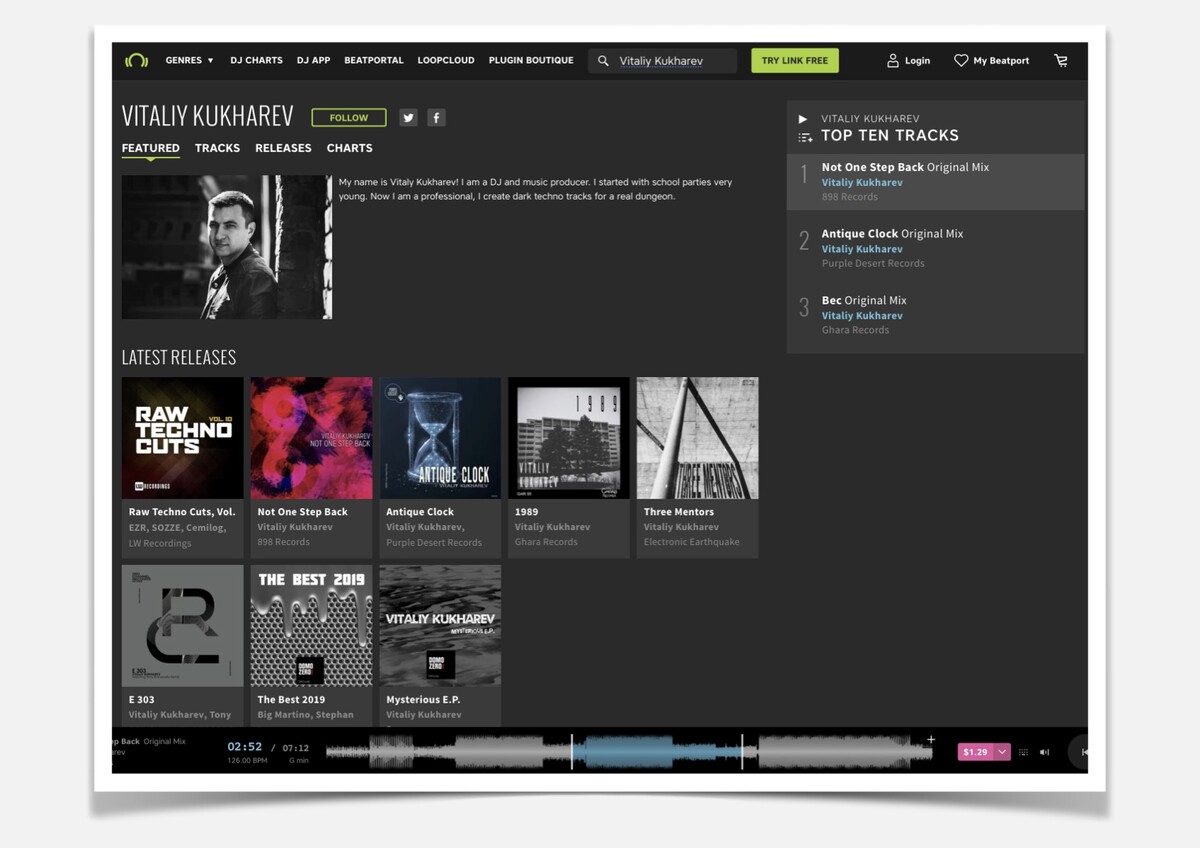1200x848 pixels.
Task: Click the player volume speaker icon
Action: [1045, 752]
